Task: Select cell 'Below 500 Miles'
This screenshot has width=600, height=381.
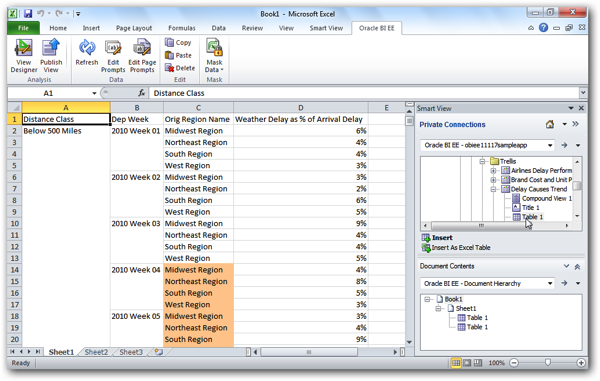Action: (66, 131)
